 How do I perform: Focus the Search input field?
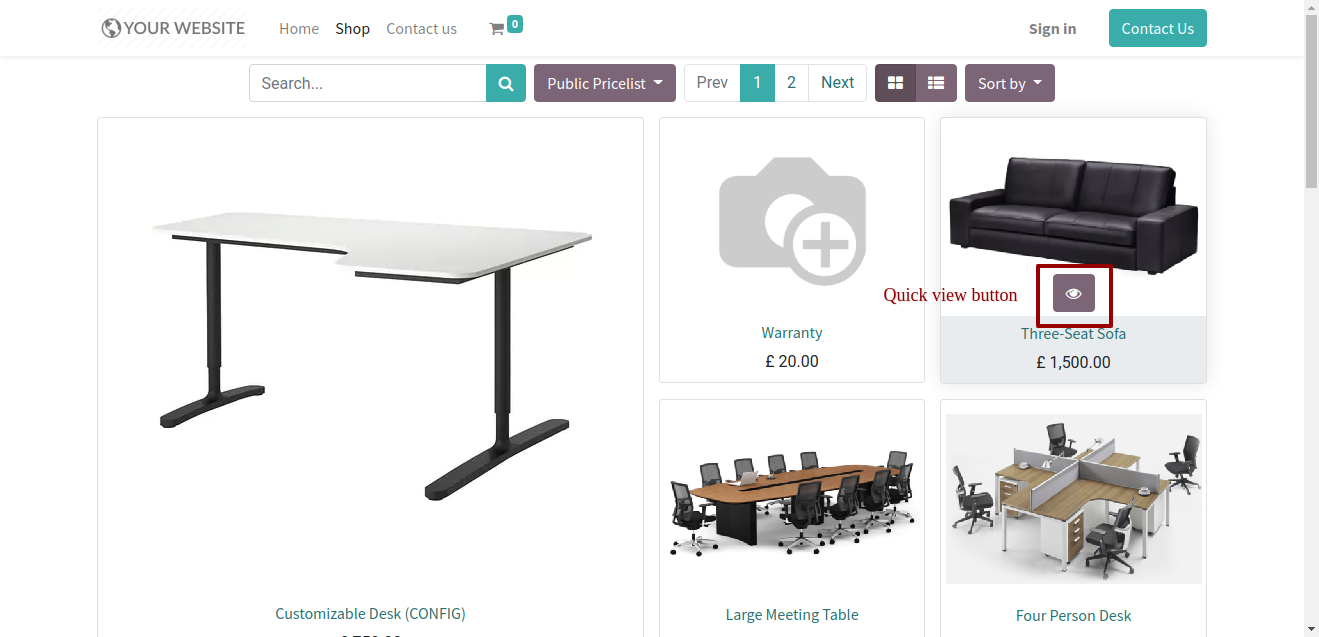pyautogui.click(x=368, y=83)
